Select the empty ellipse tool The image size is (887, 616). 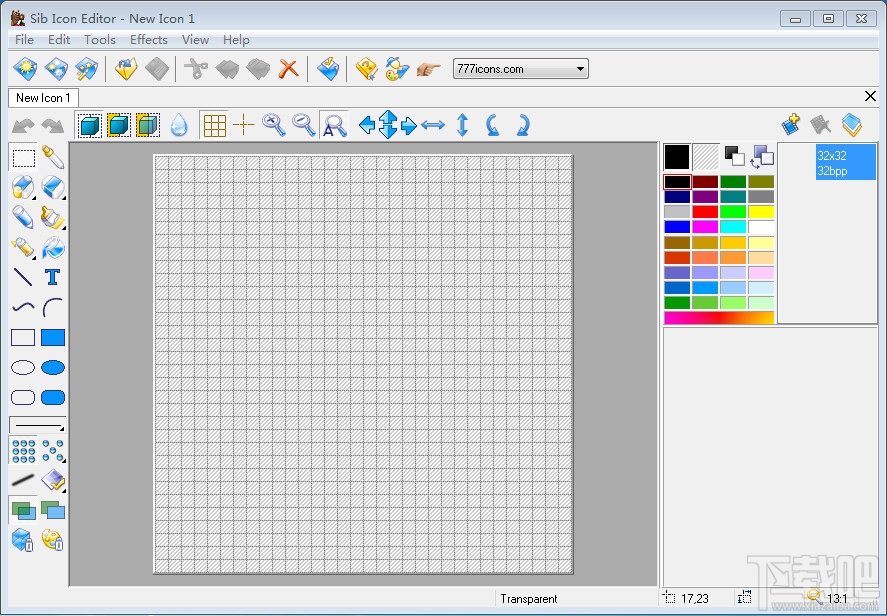(23, 368)
